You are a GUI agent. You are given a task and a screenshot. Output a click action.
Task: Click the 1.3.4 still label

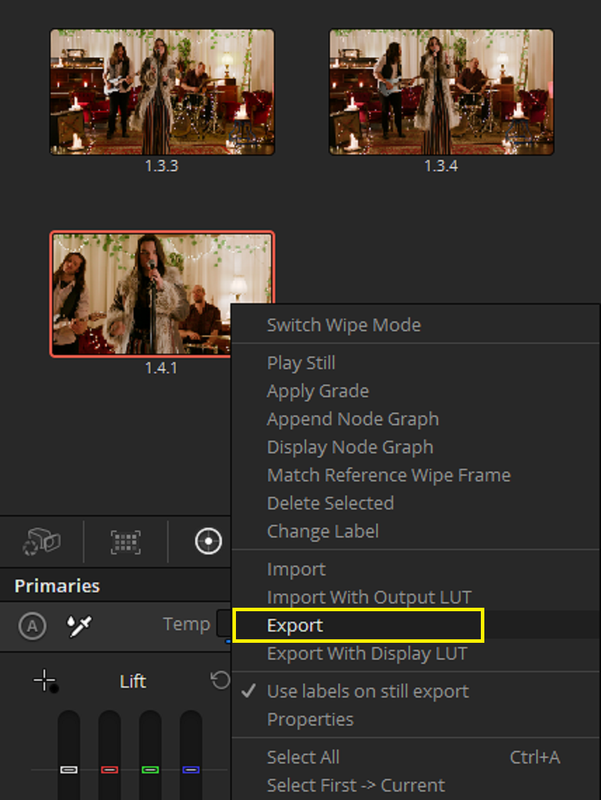click(441, 166)
